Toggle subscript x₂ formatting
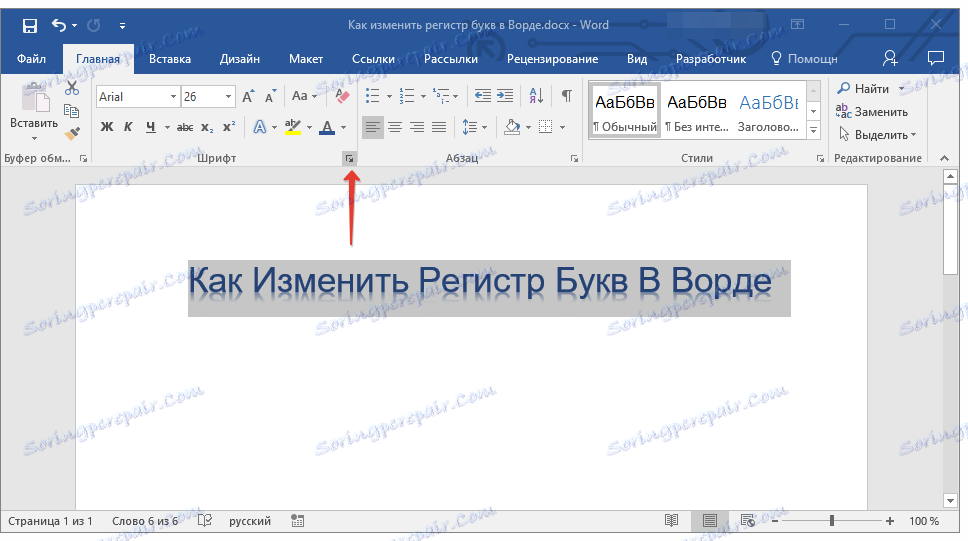The width and height of the screenshot is (968, 541). [x=207, y=127]
